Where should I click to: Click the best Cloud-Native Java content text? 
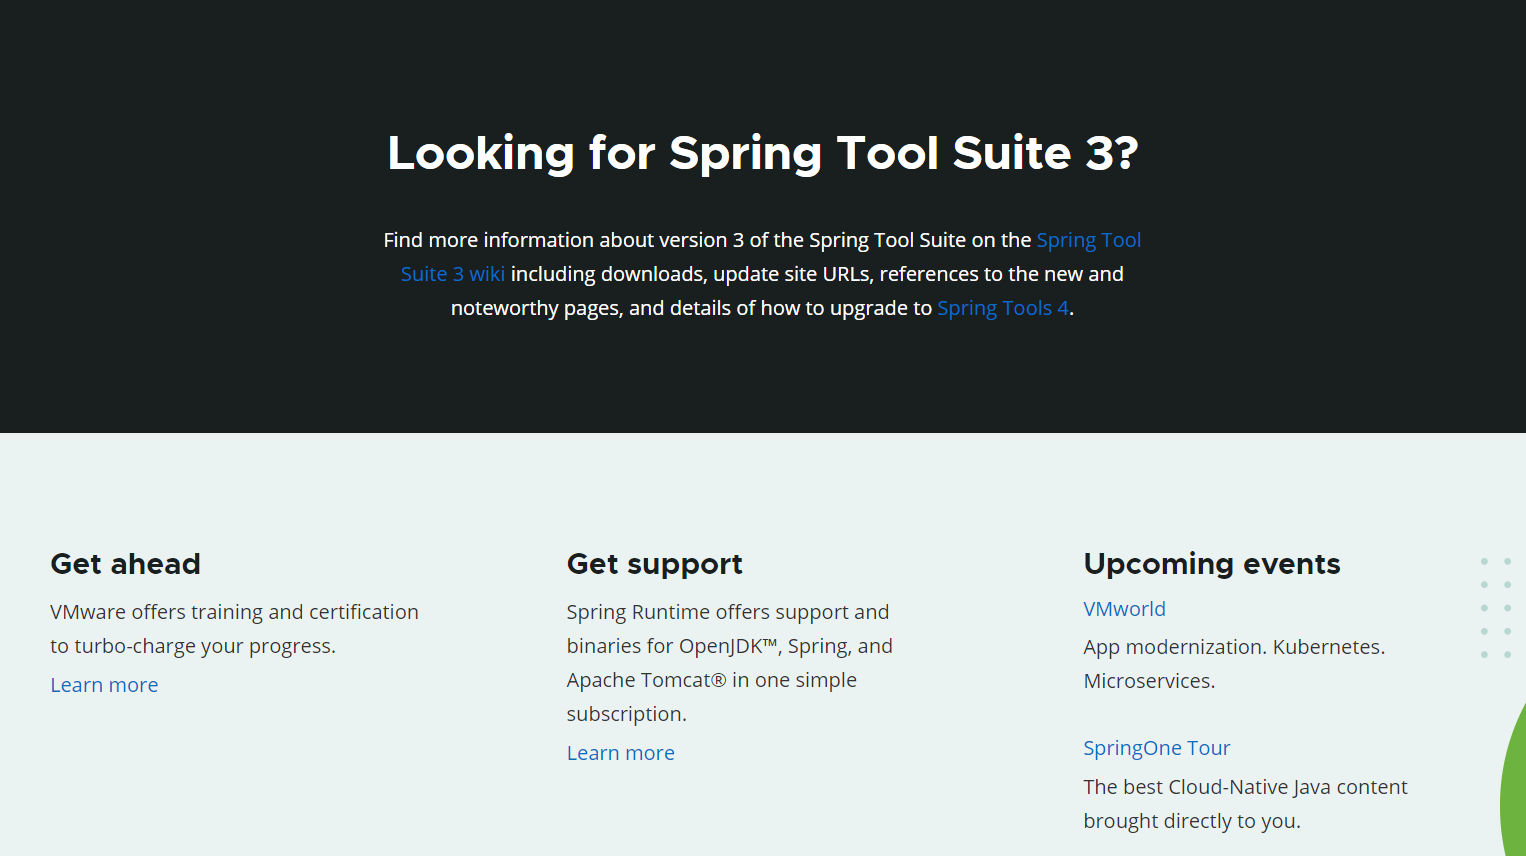point(1245,804)
